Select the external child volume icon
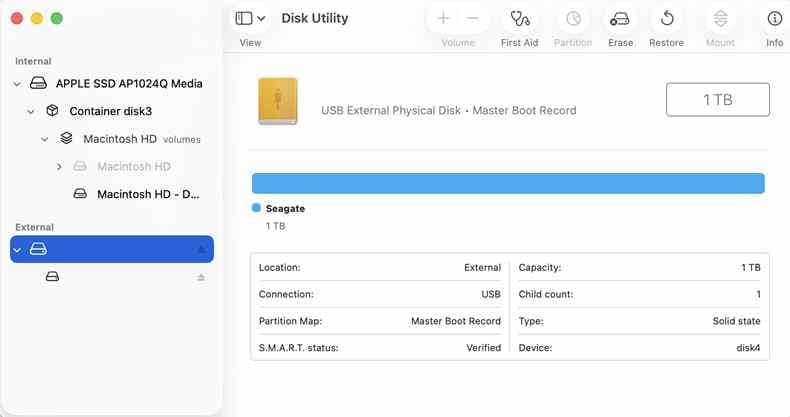Viewport: 790px width, 417px height. 52,276
